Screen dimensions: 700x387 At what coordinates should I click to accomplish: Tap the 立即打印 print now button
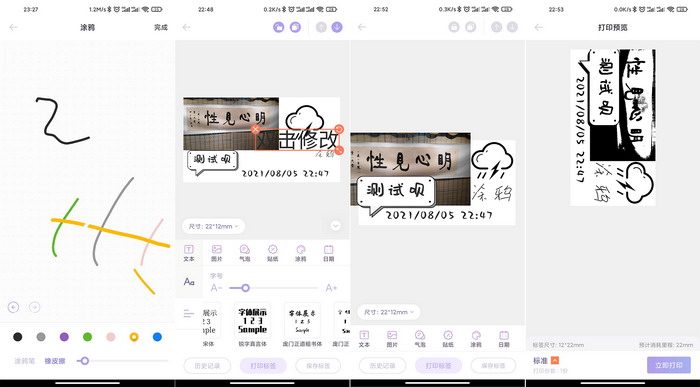click(669, 365)
